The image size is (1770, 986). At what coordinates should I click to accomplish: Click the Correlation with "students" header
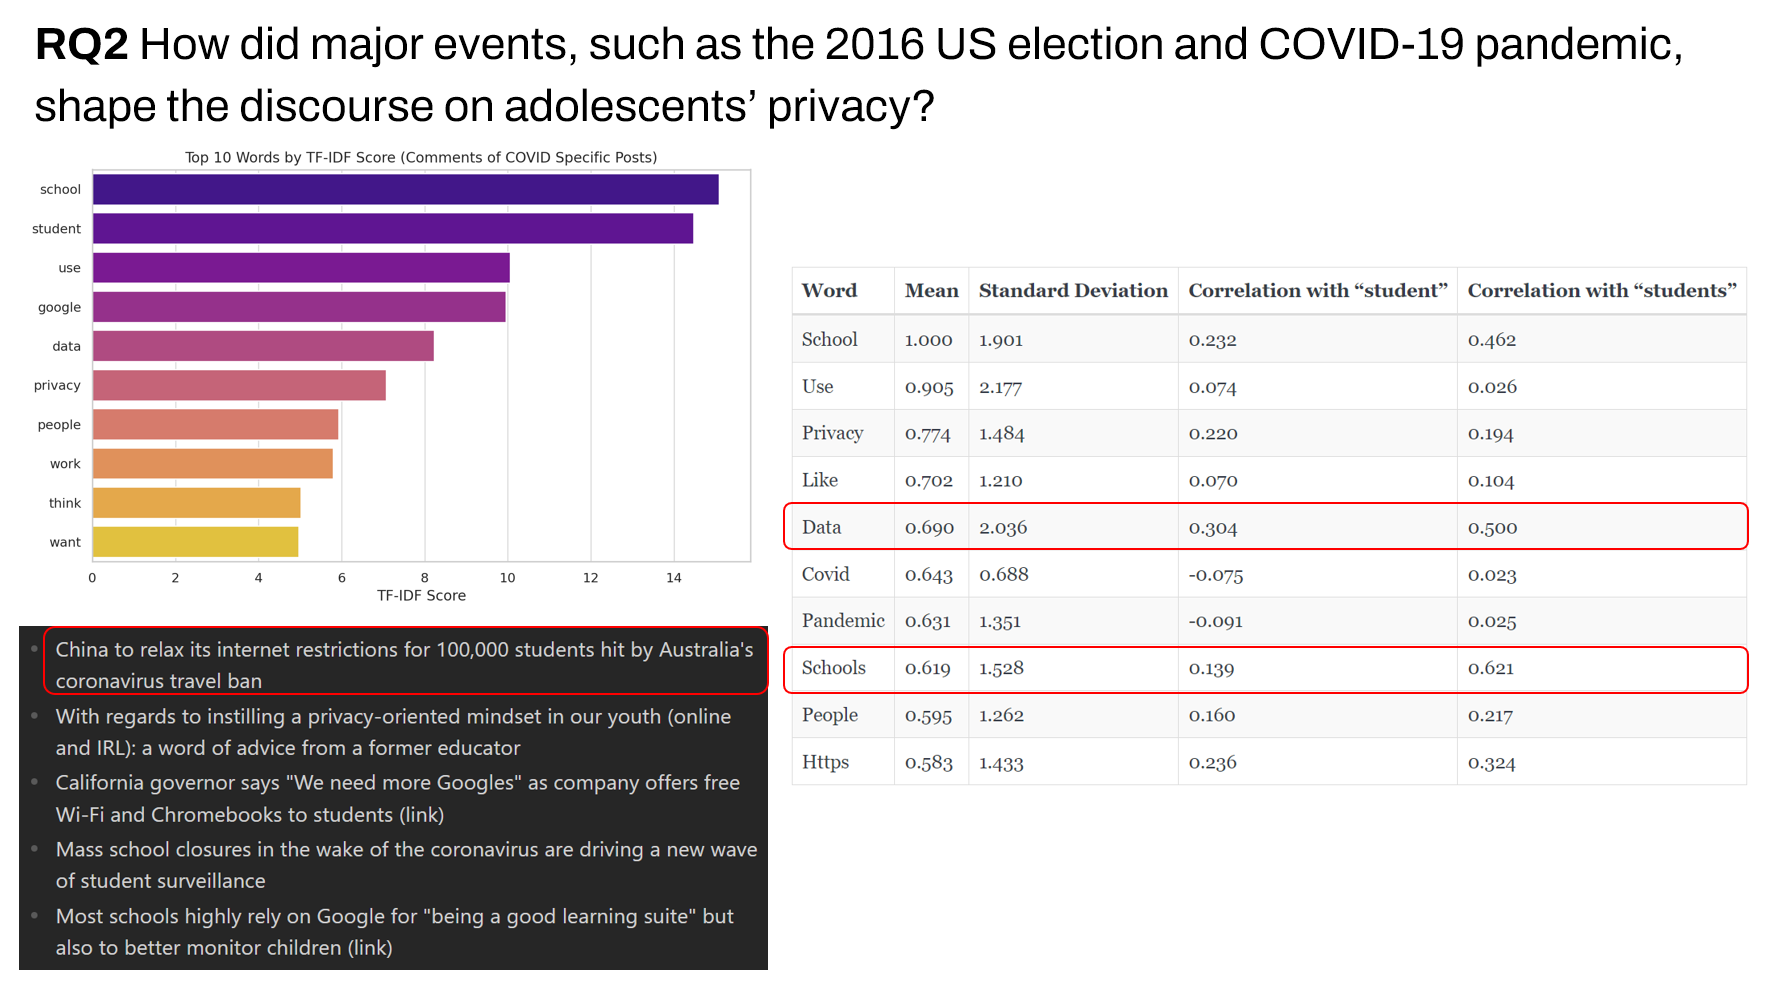pyautogui.click(x=1601, y=291)
